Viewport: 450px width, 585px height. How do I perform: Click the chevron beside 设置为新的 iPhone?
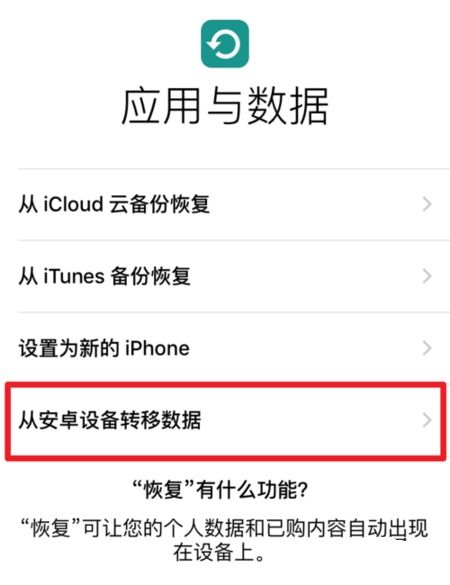point(427,348)
